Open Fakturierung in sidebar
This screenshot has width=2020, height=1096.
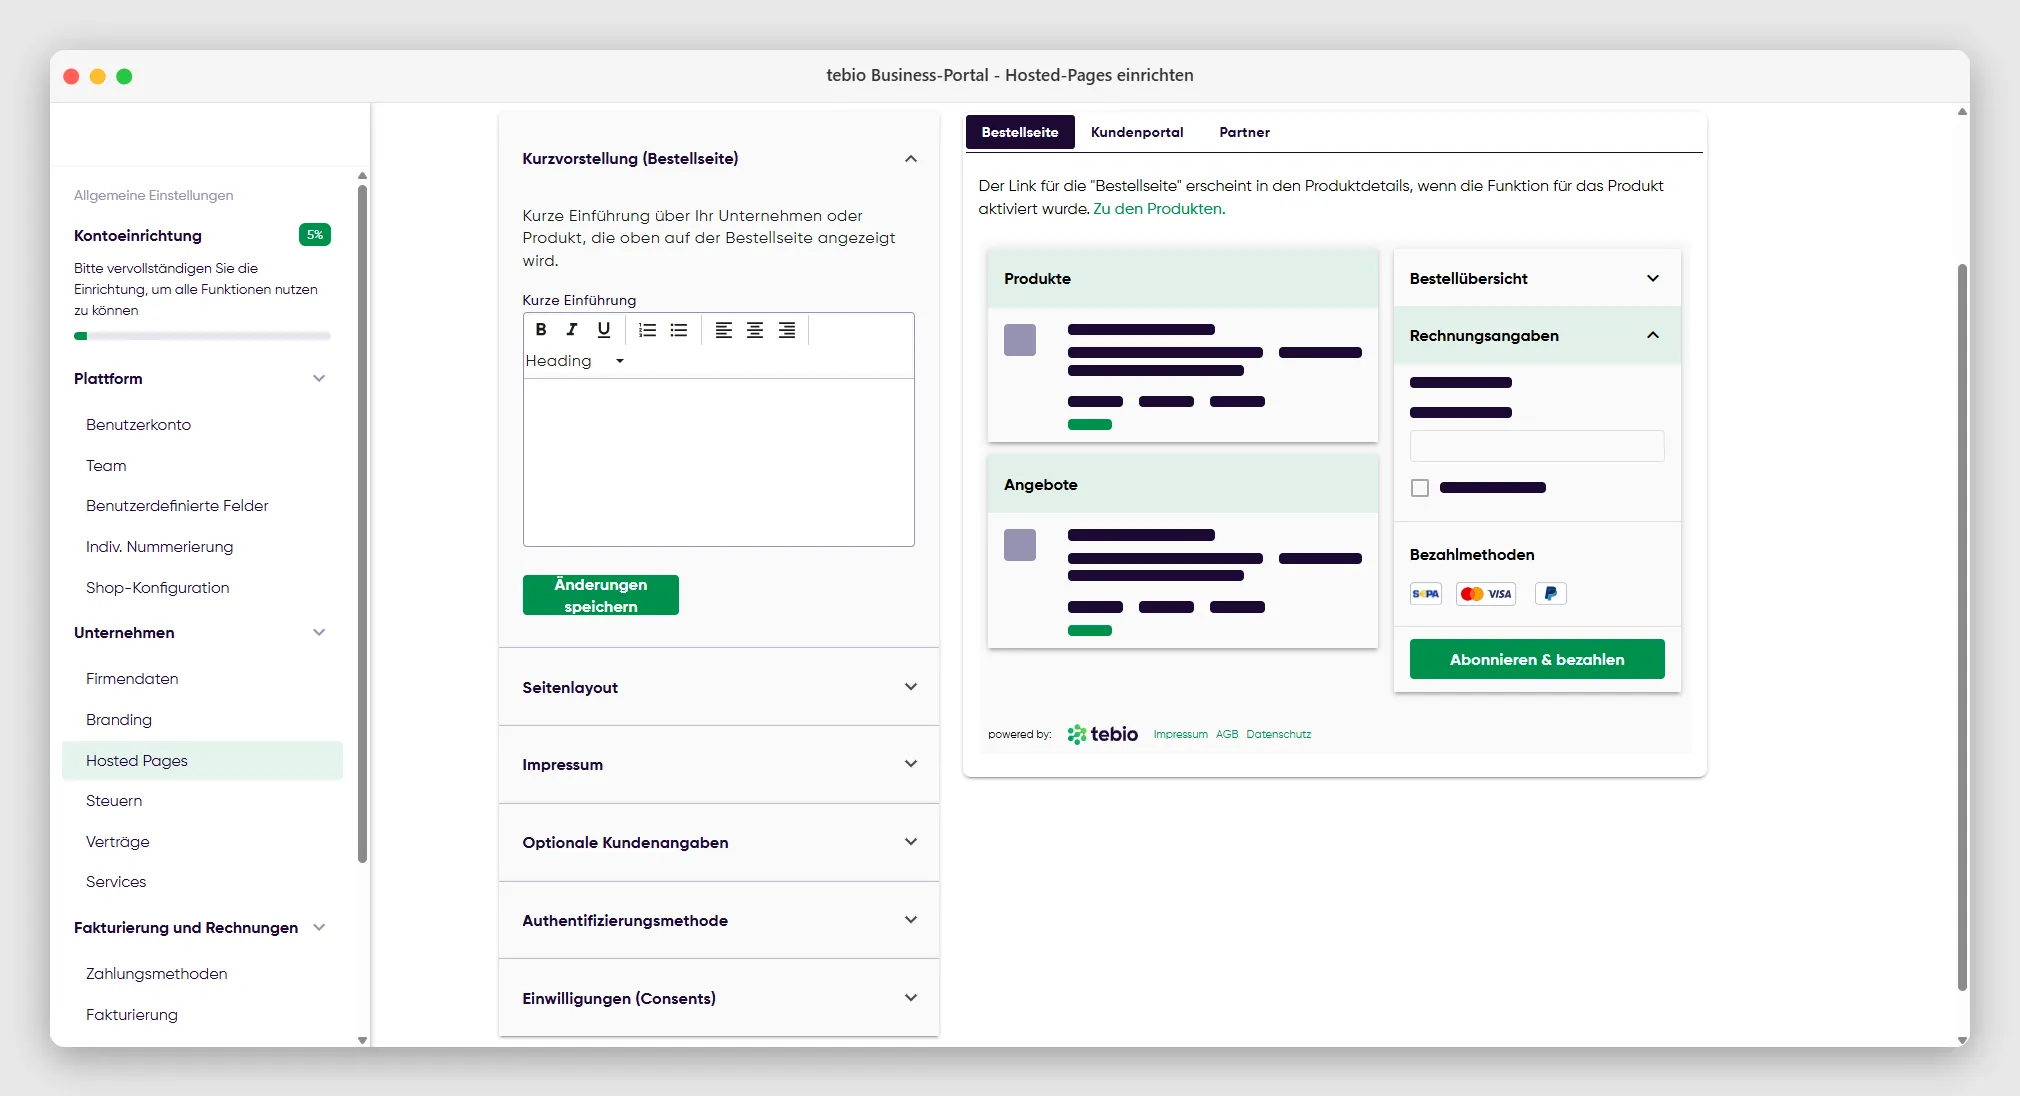tap(132, 1015)
